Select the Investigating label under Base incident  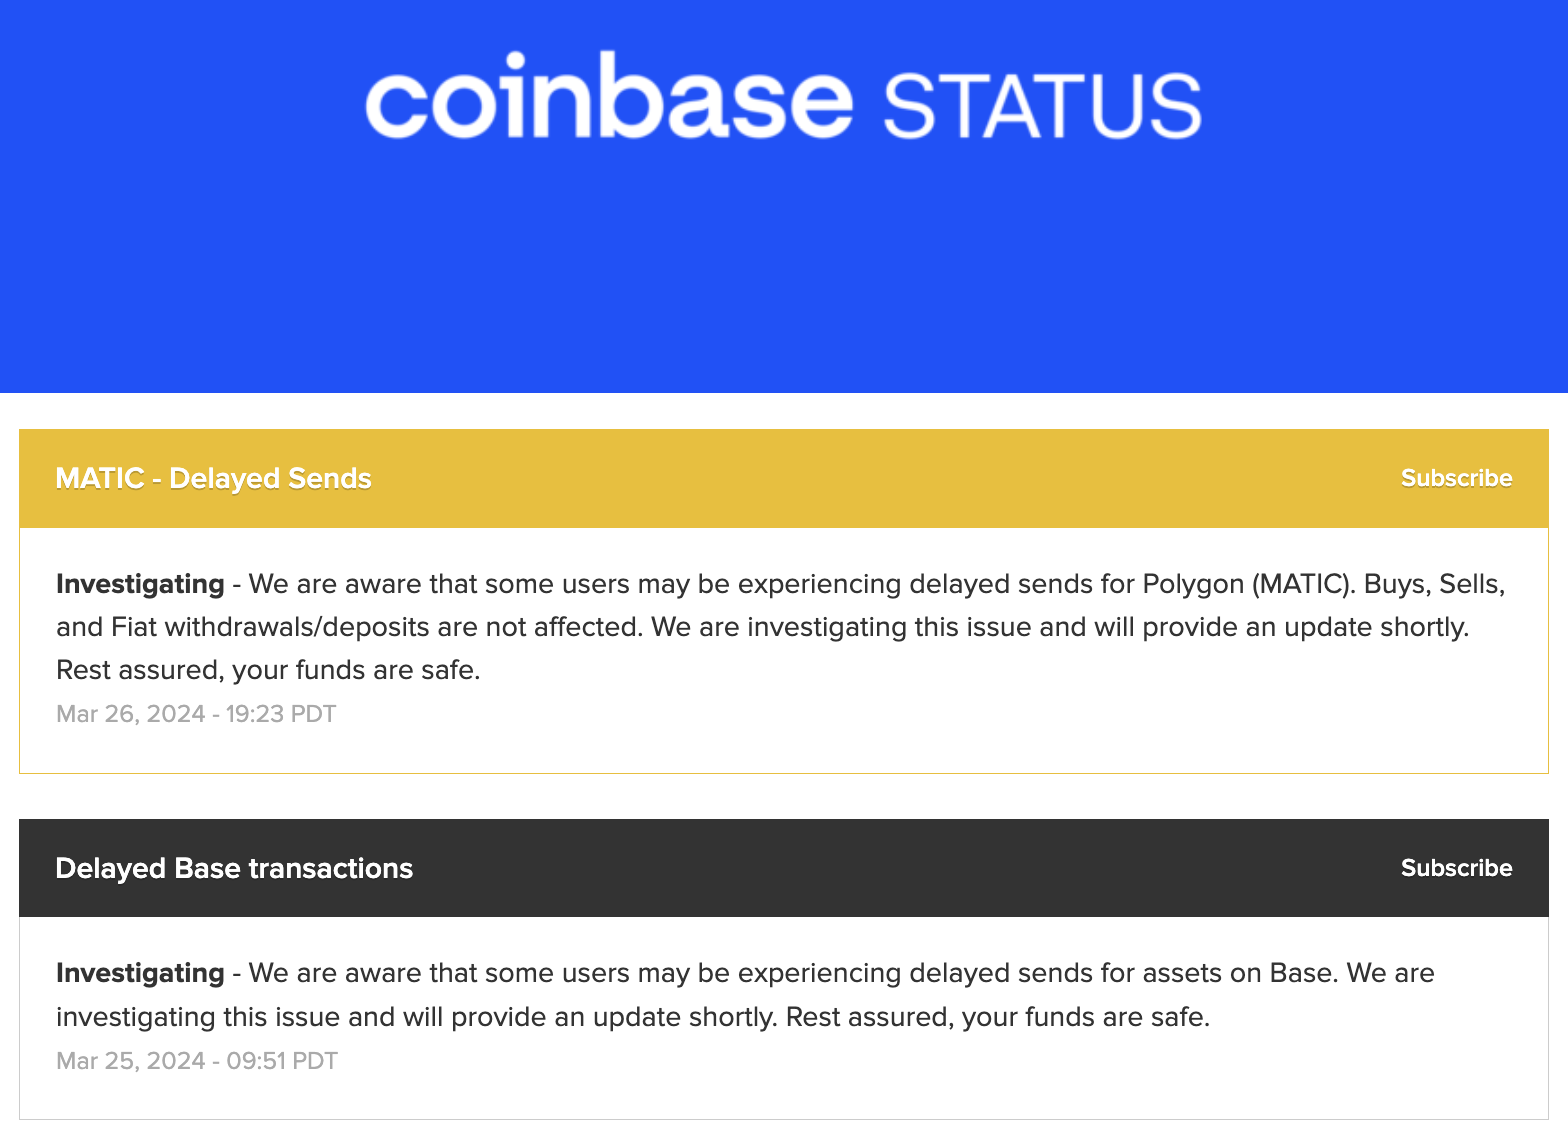coord(139,972)
